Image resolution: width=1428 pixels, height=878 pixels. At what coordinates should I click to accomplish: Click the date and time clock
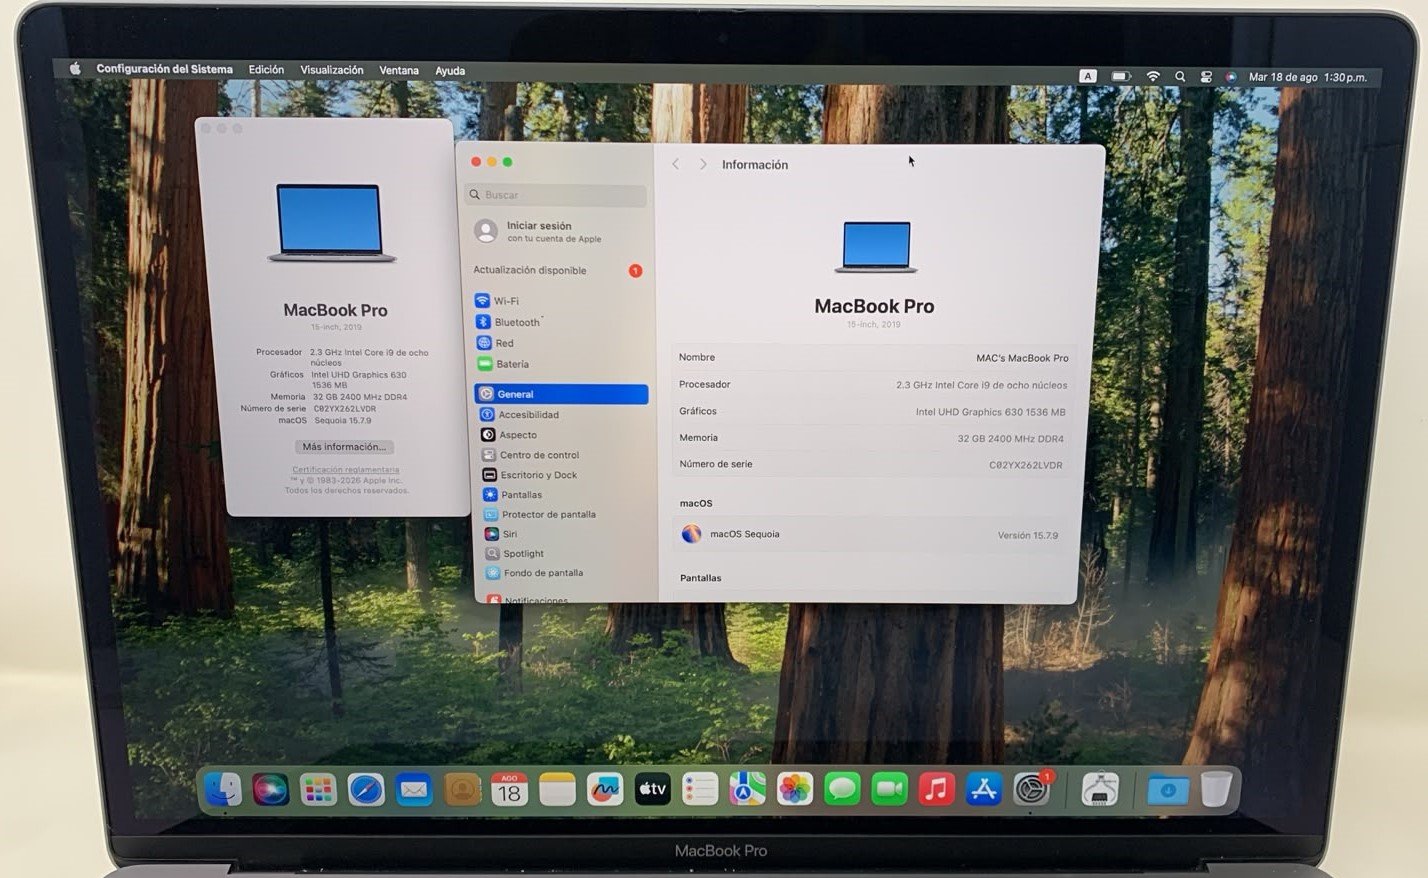[1308, 77]
